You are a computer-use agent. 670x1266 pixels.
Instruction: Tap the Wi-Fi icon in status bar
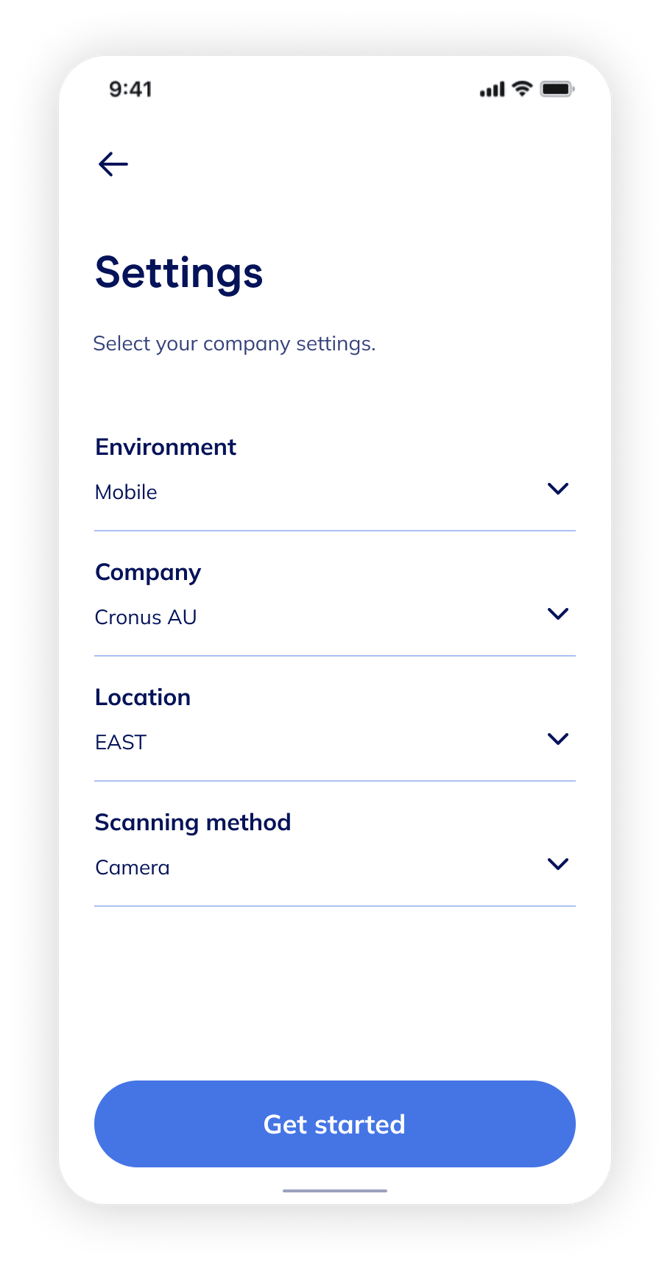coord(521,89)
